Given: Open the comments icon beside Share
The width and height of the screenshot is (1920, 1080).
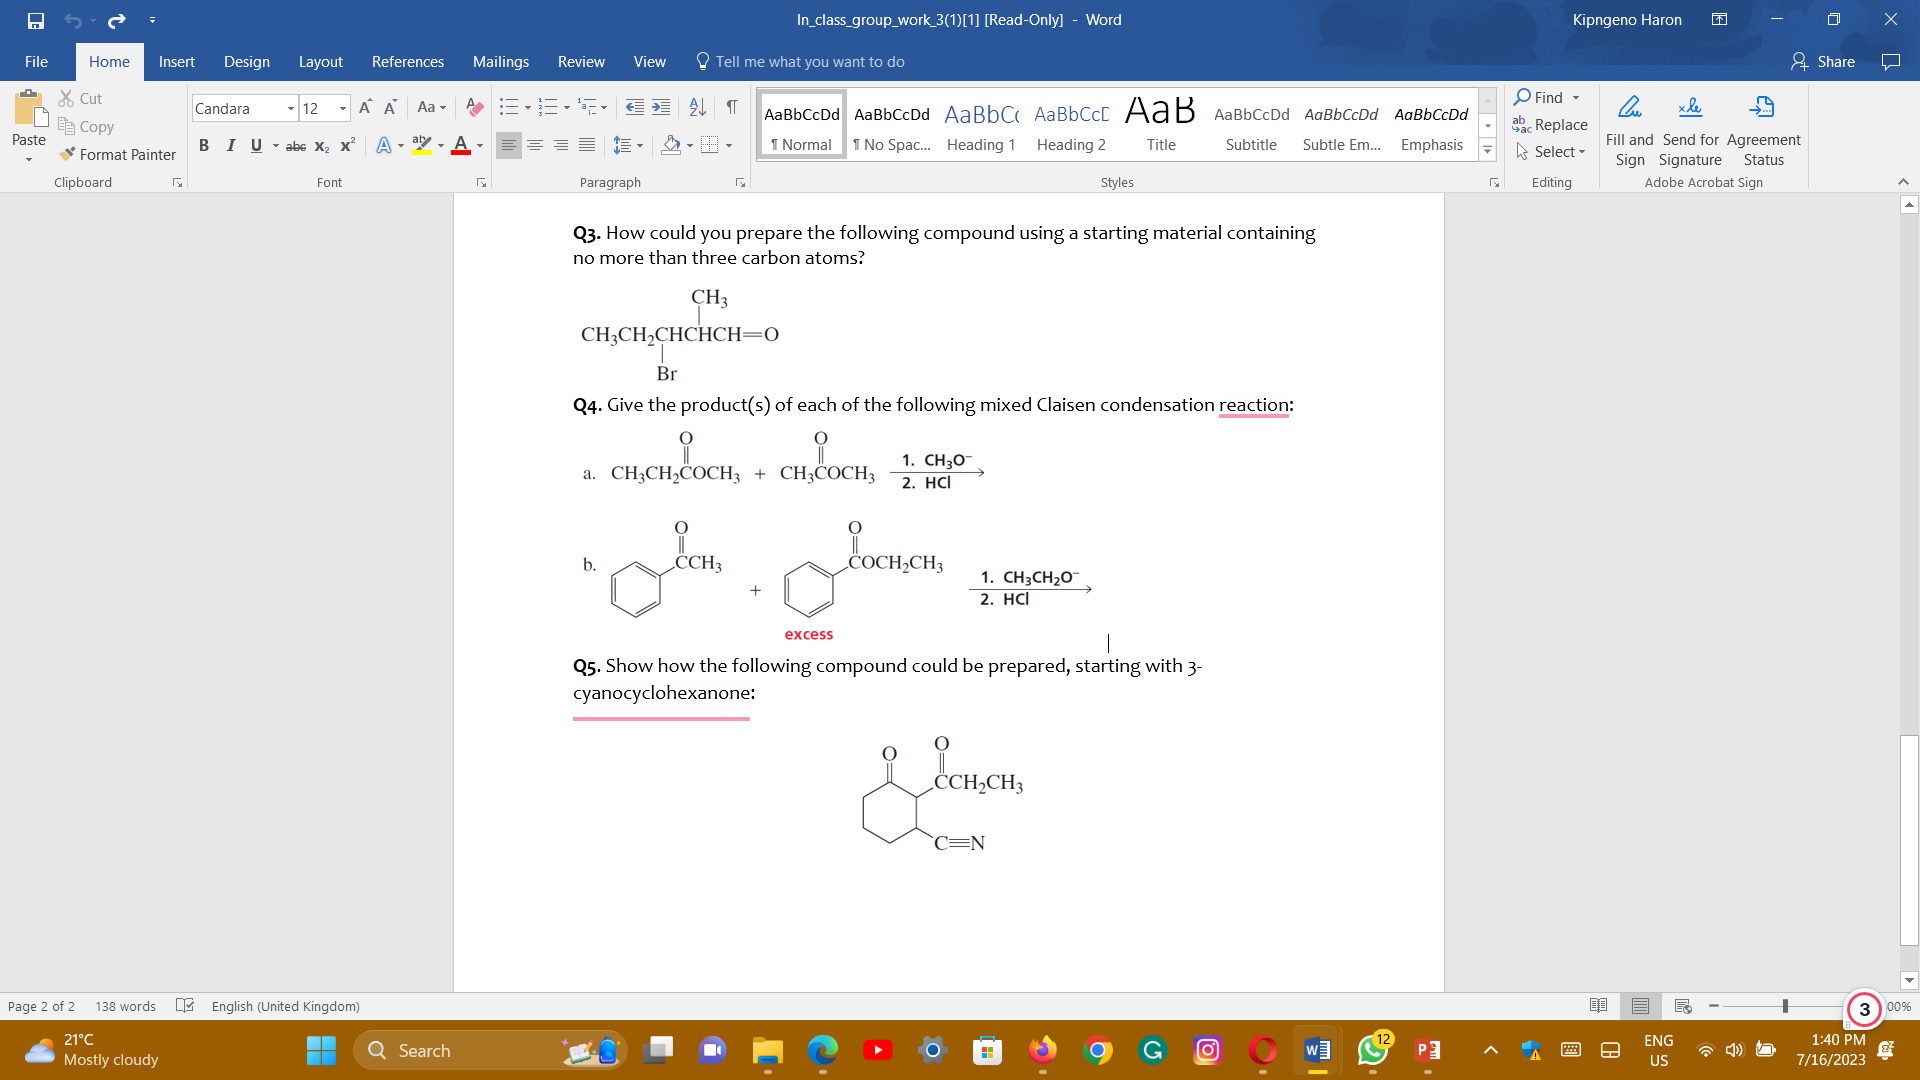Looking at the screenshot, I should click(x=1890, y=62).
